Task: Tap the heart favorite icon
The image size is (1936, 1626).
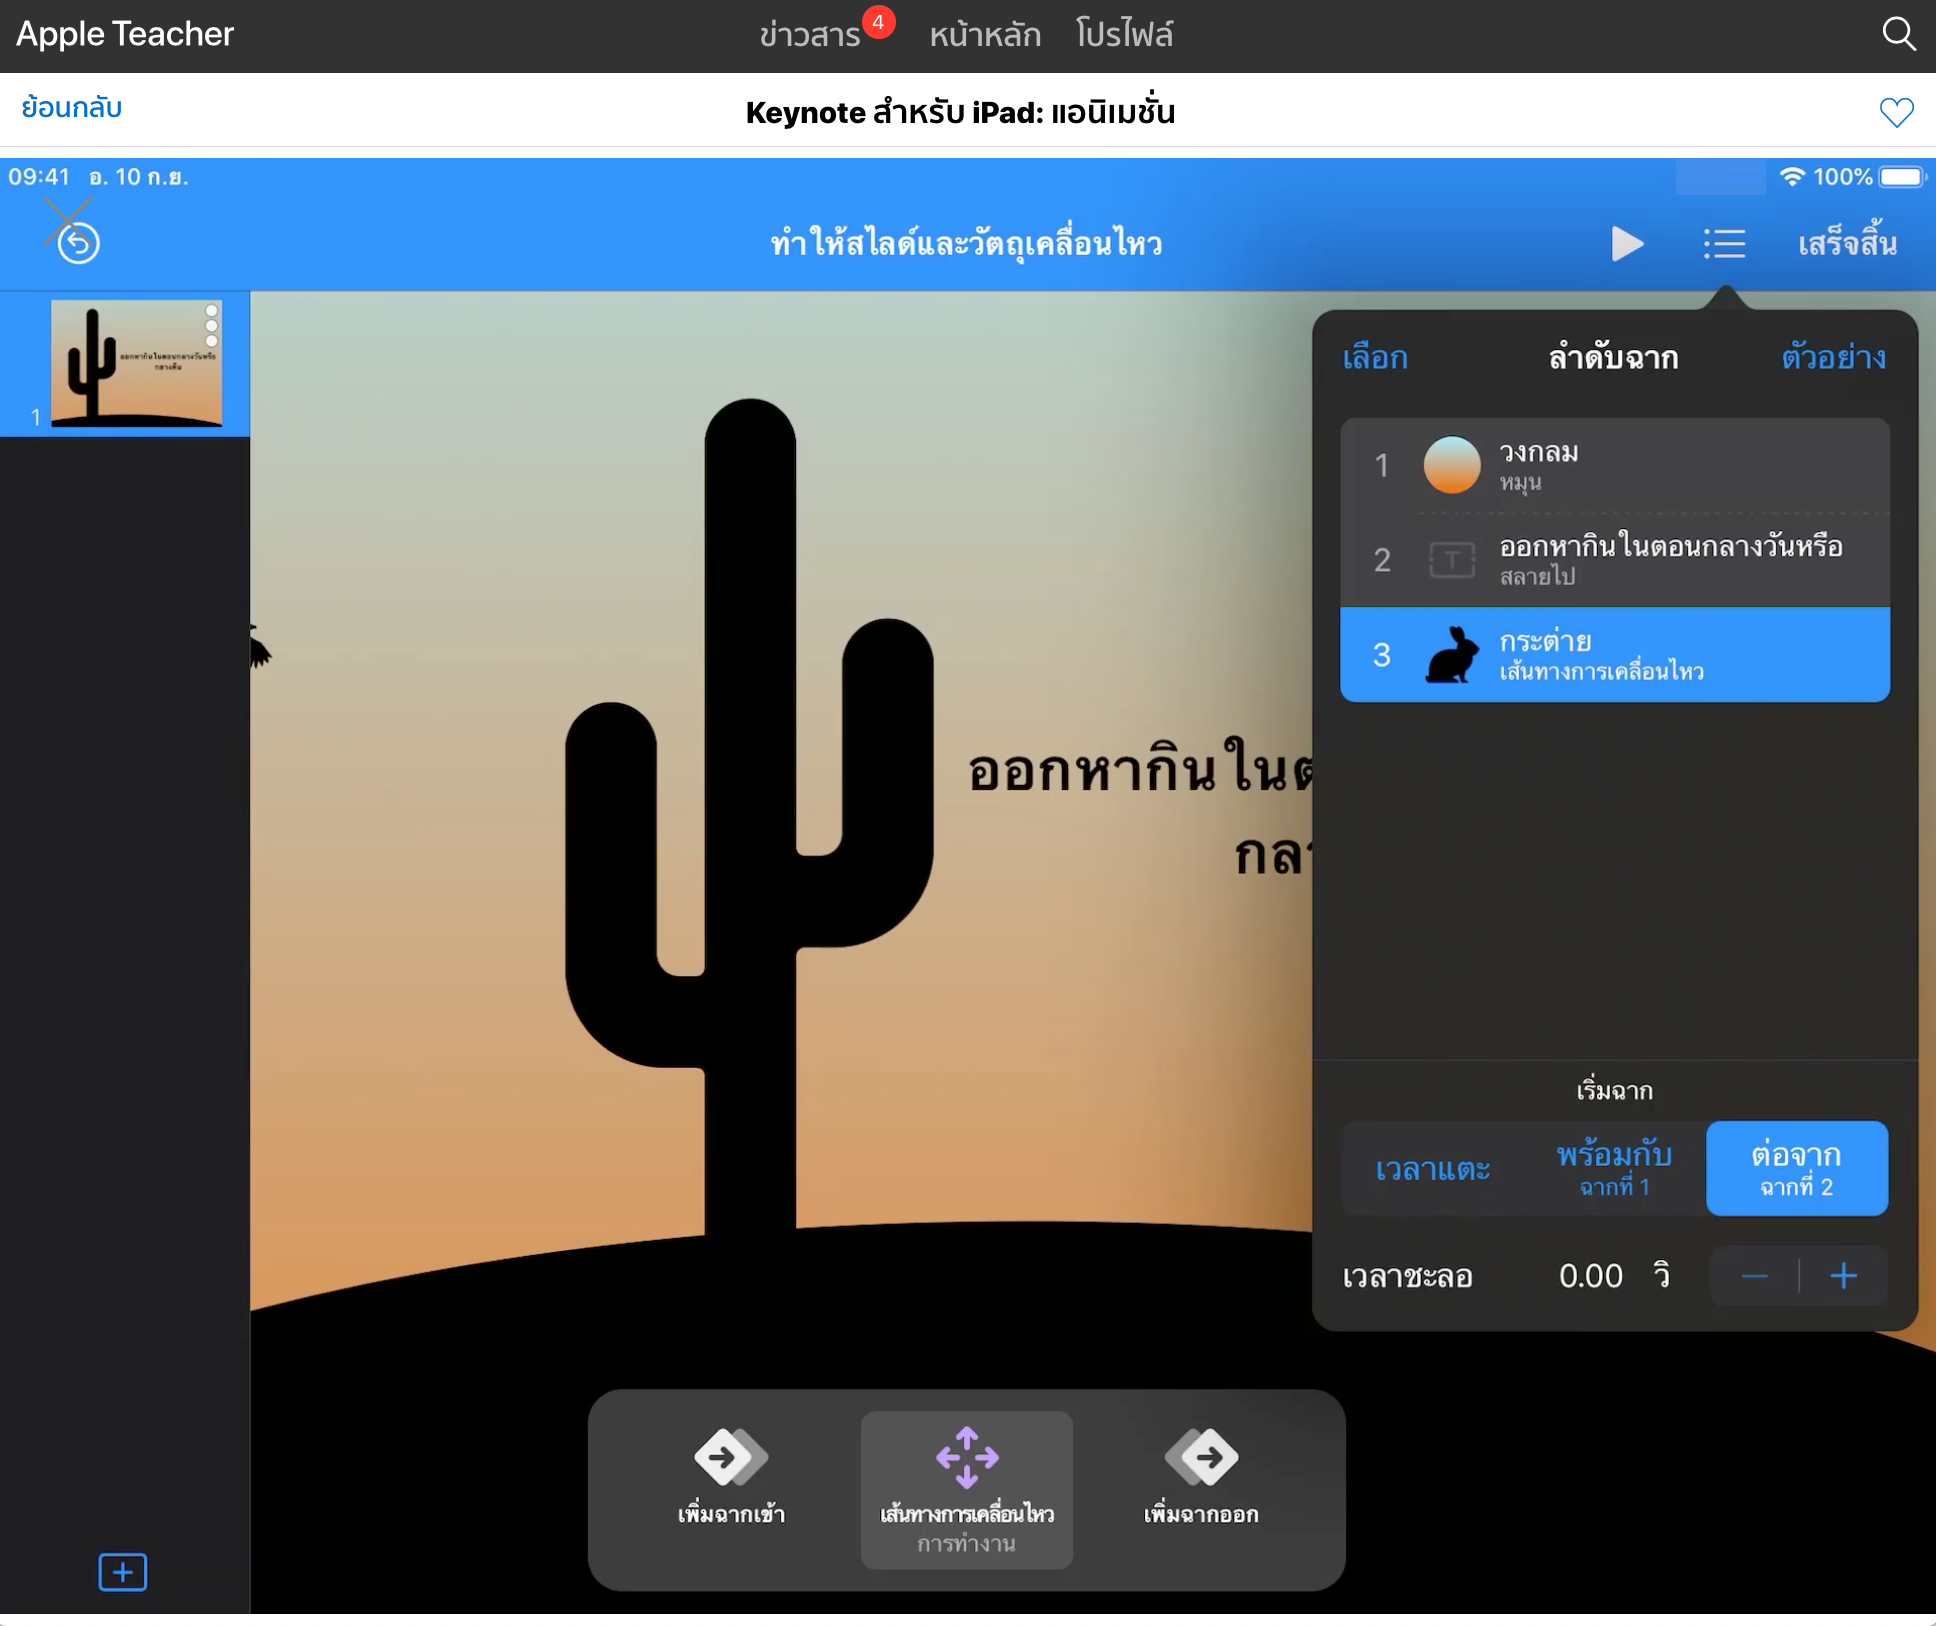Action: pos(1896,112)
